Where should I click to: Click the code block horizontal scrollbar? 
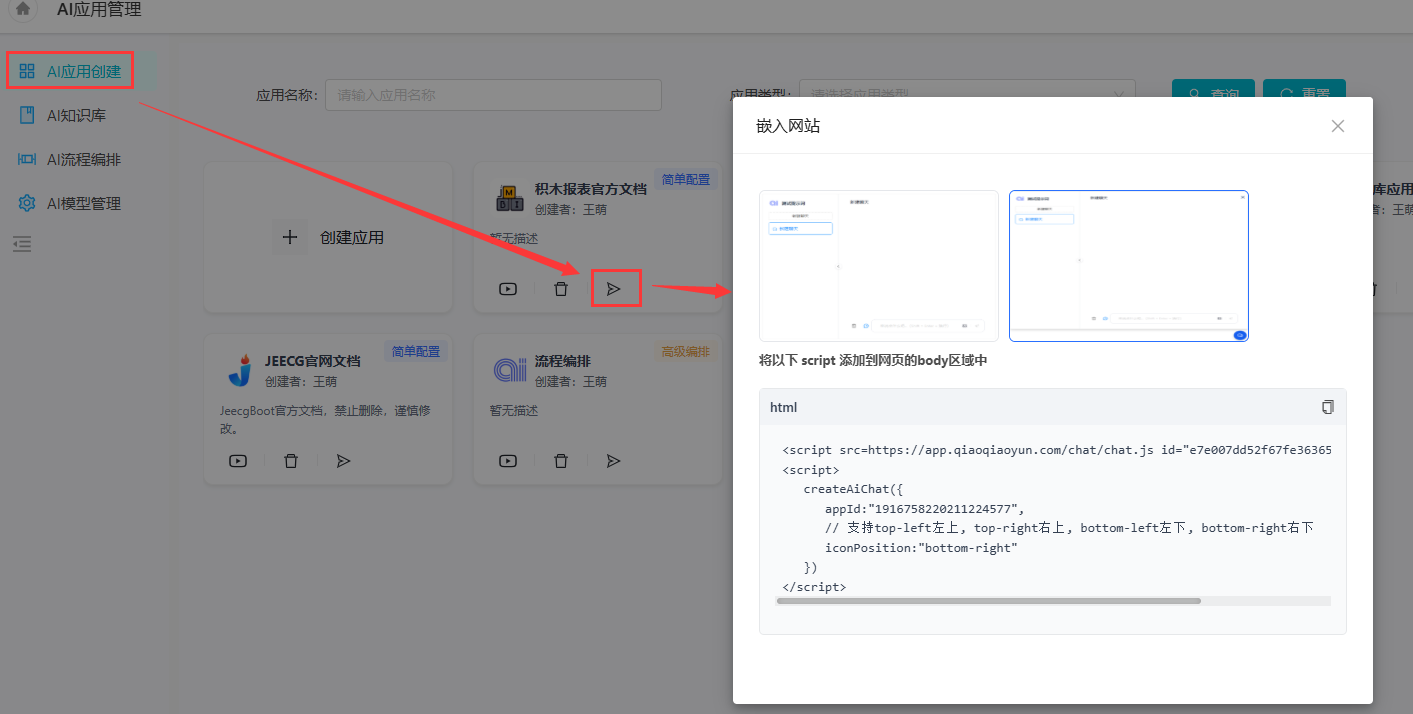click(x=988, y=601)
